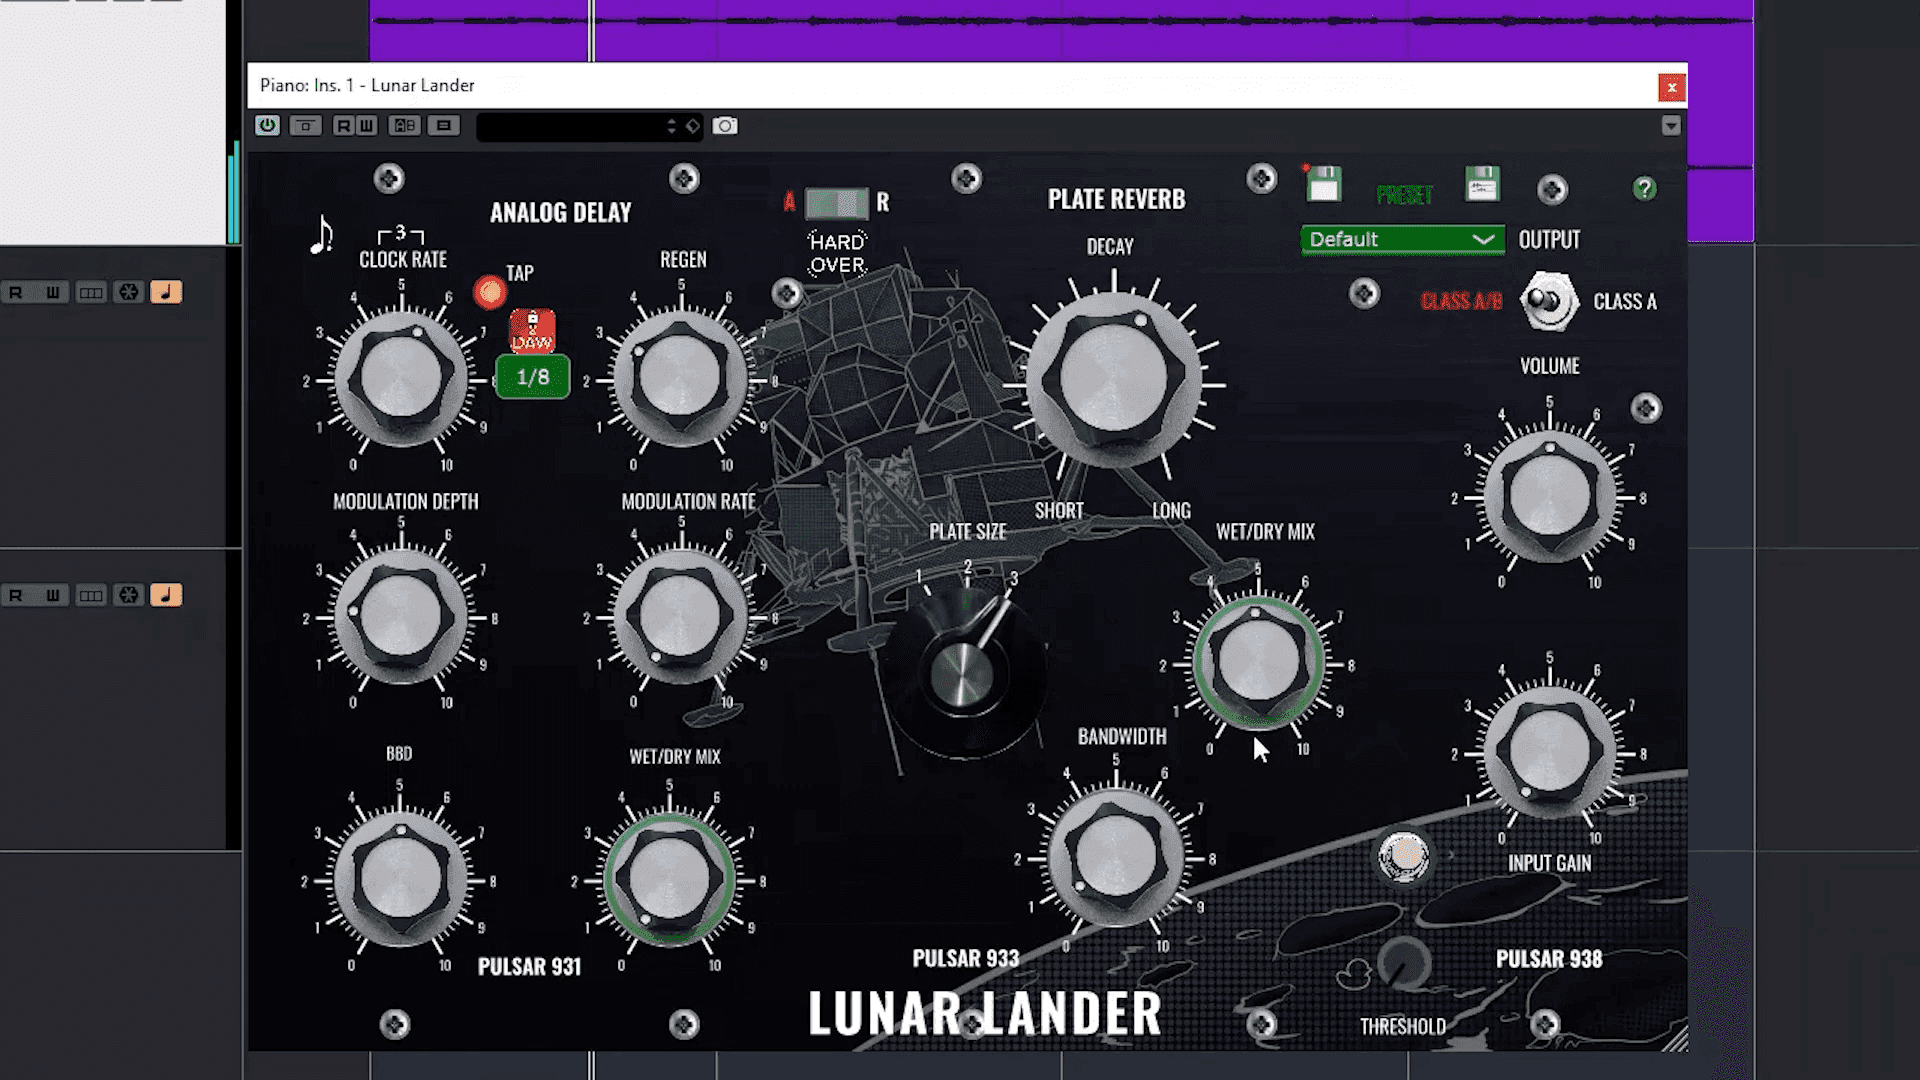This screenshot has height=1080, width=1920.
Task: Click the eighth-note icon above Clock Rate
Action: 321,235
